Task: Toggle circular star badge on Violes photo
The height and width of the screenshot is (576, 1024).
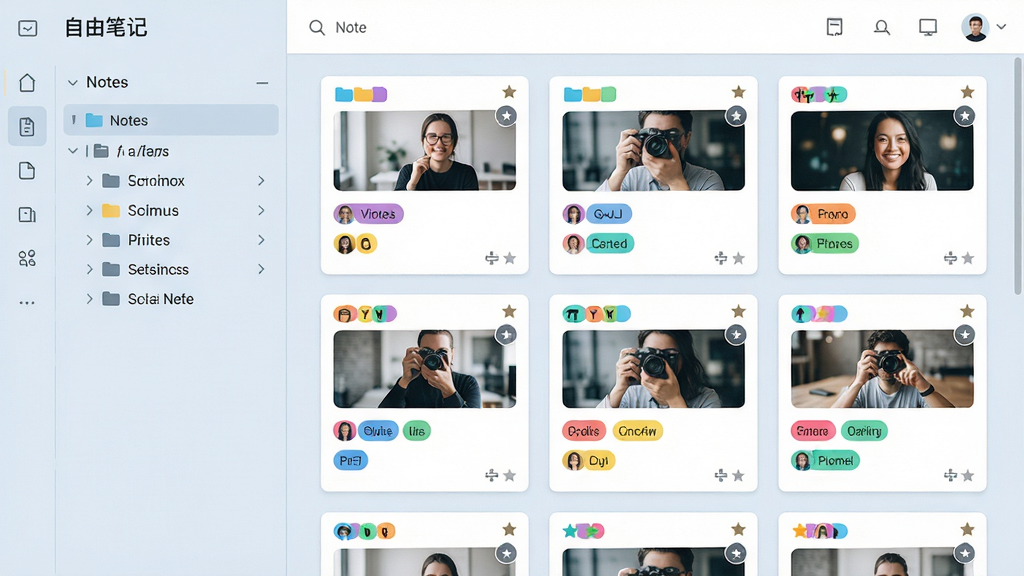Action: [506, 116]
